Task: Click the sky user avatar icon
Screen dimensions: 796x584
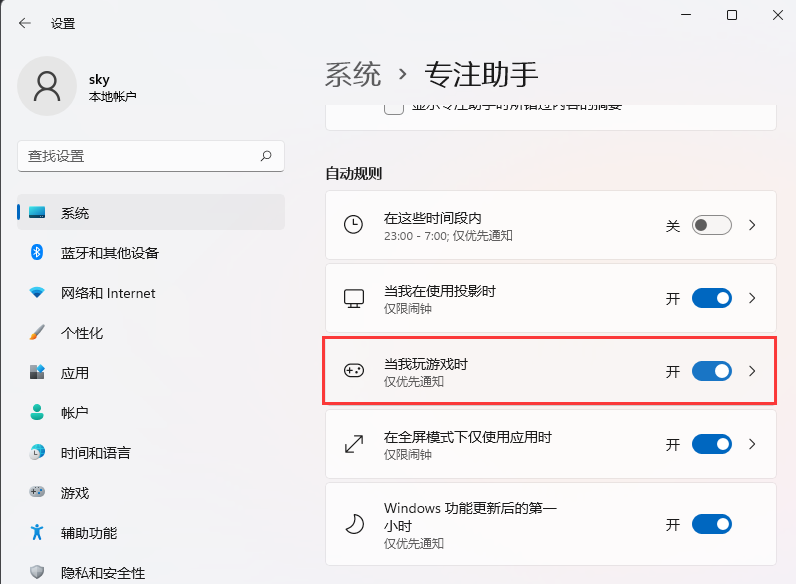Action: click(47, 86)
